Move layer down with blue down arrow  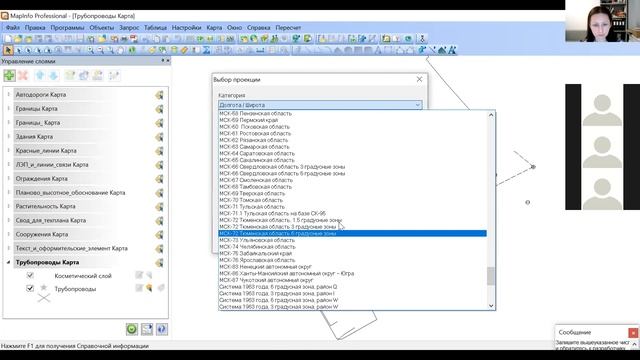click(53, 76)
